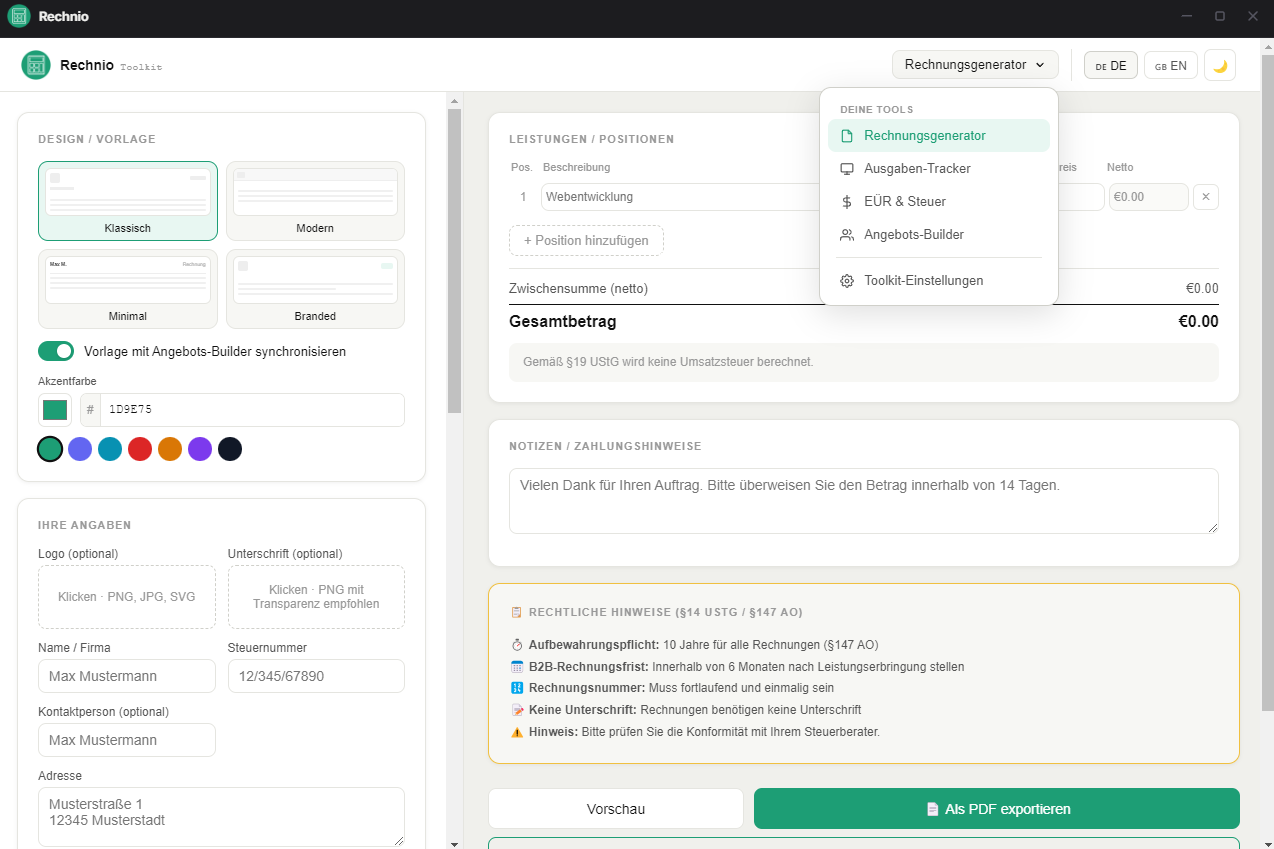
Task: Click the document icon beside Rechnungsgenerator
Action: (847, 136)
